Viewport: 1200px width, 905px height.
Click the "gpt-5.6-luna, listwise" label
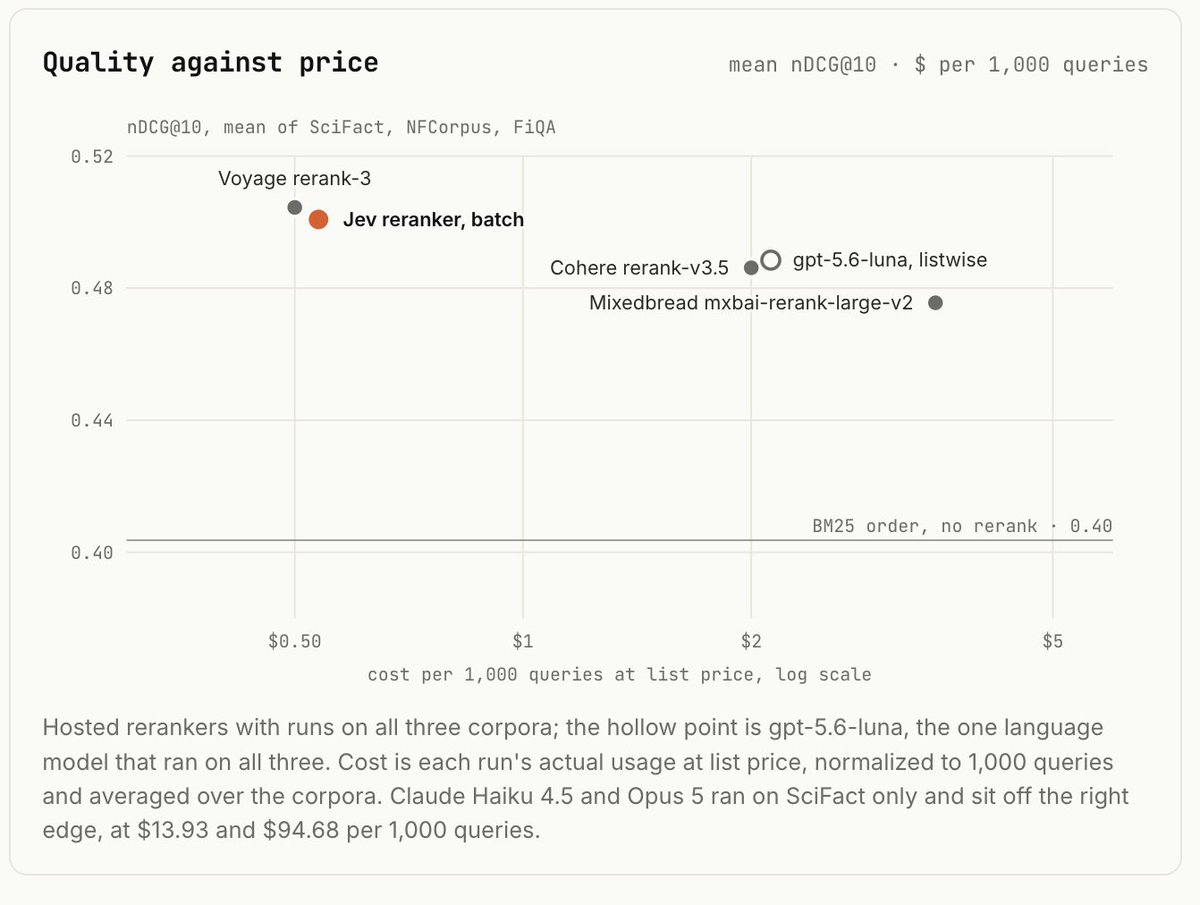[889, 261]
